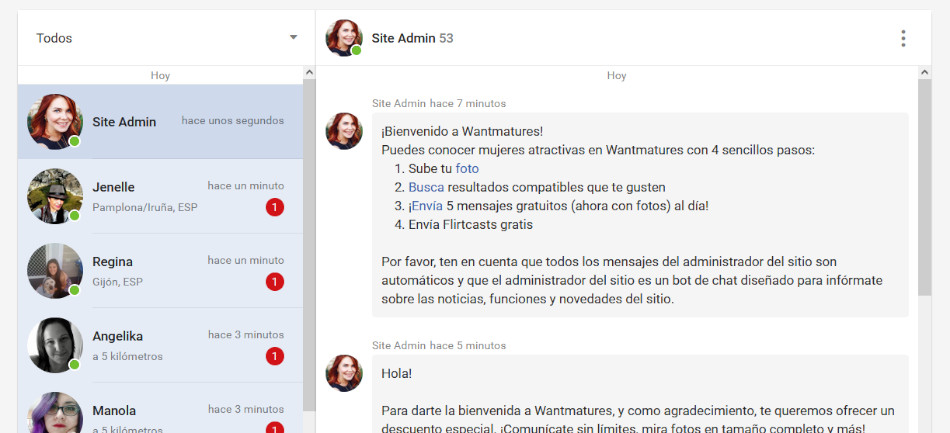The image size is (950, 433).
Task: Open conversation with Jenelle
Action: [161, 196]
